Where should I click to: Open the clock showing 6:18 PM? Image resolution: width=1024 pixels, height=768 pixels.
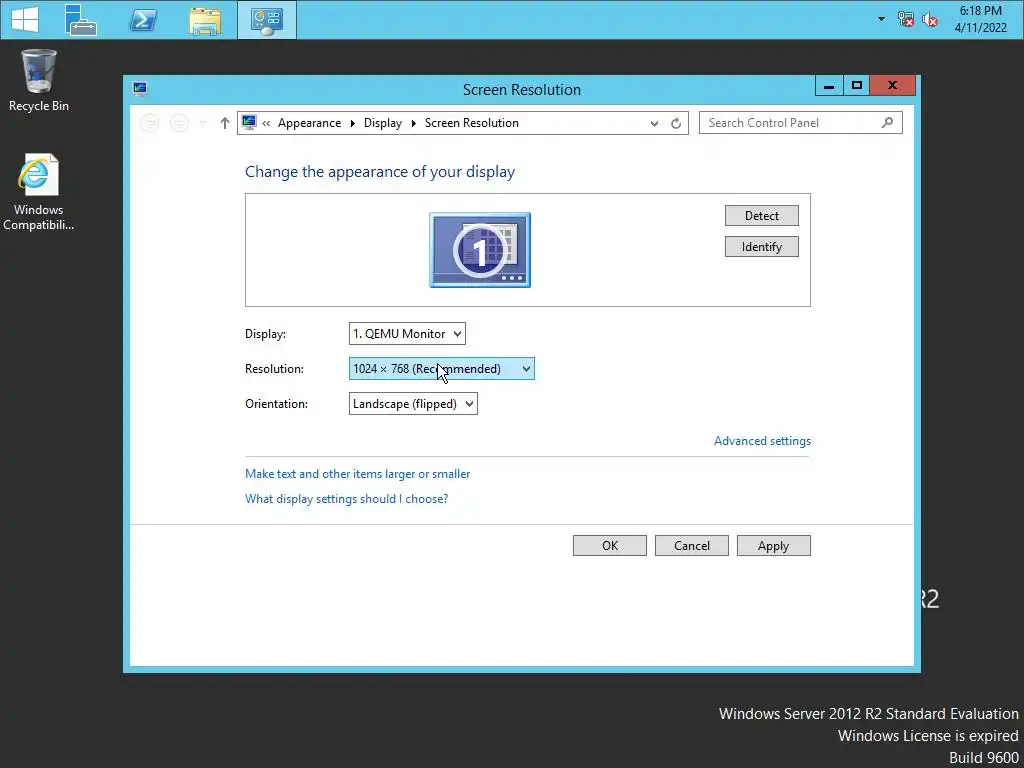980,19
